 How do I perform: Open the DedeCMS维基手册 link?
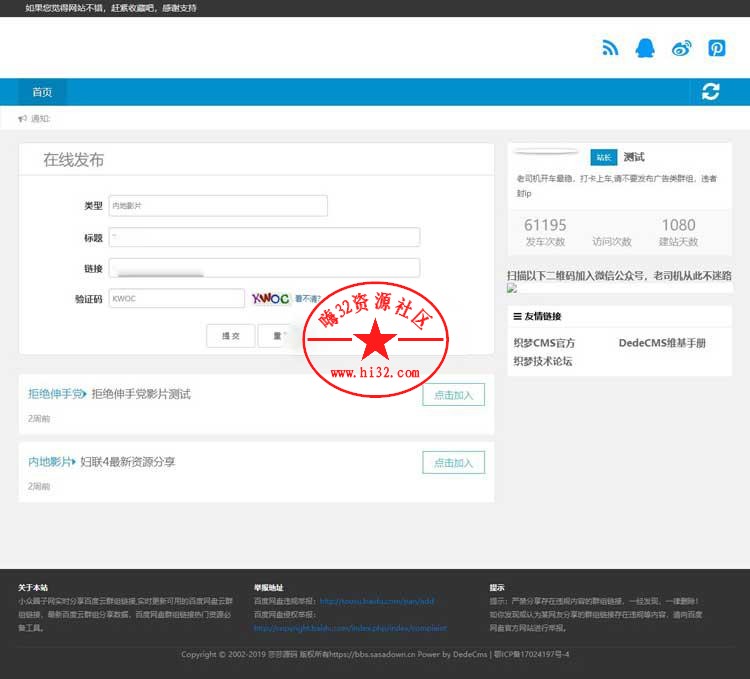coord(662,343)
